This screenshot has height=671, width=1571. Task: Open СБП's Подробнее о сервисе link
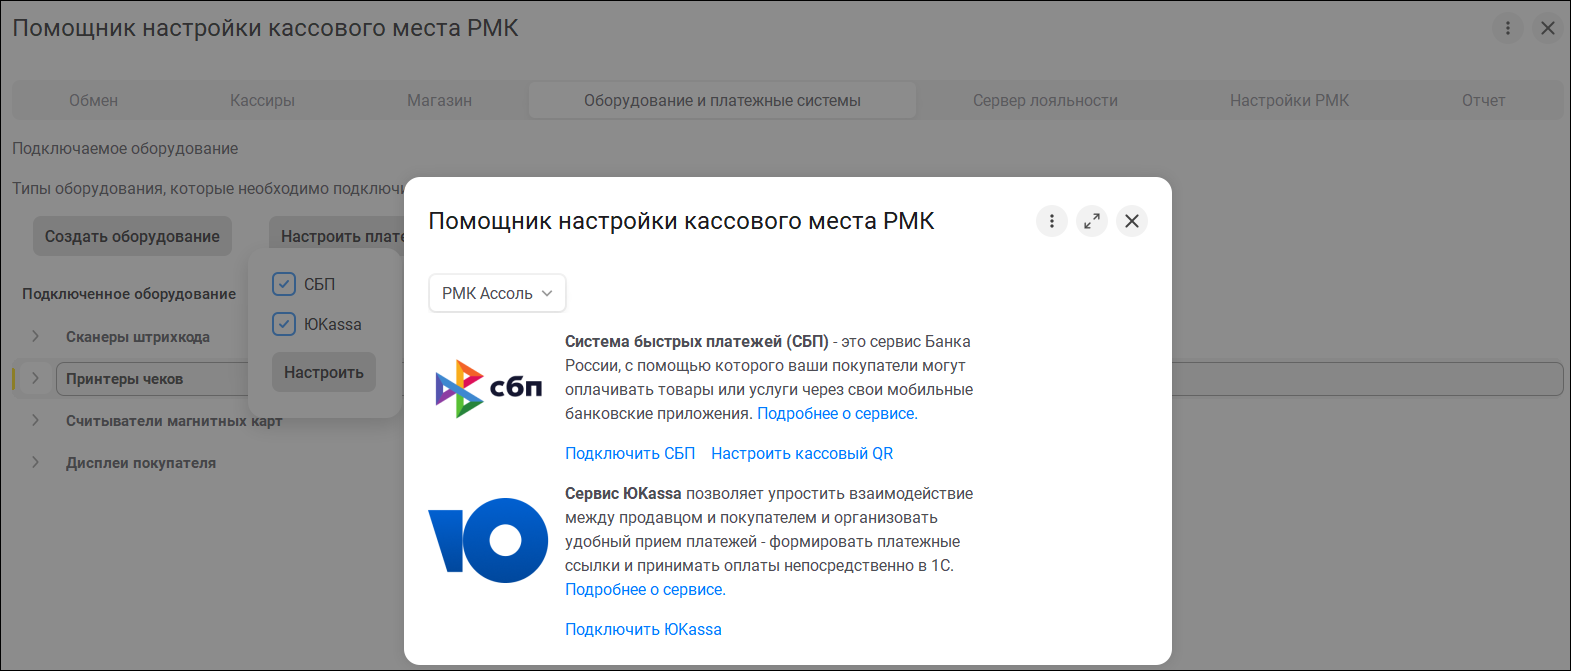pyautogui.click(x=837, y=413)
